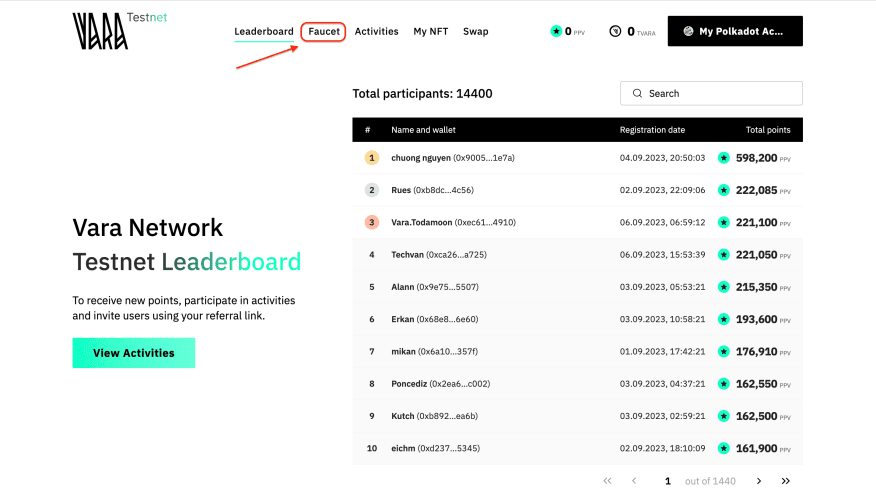Click star icon beside 193,600 points
The width and height of the screenshot is (876, 500).
pyautogui.click(x=723, y=319)
